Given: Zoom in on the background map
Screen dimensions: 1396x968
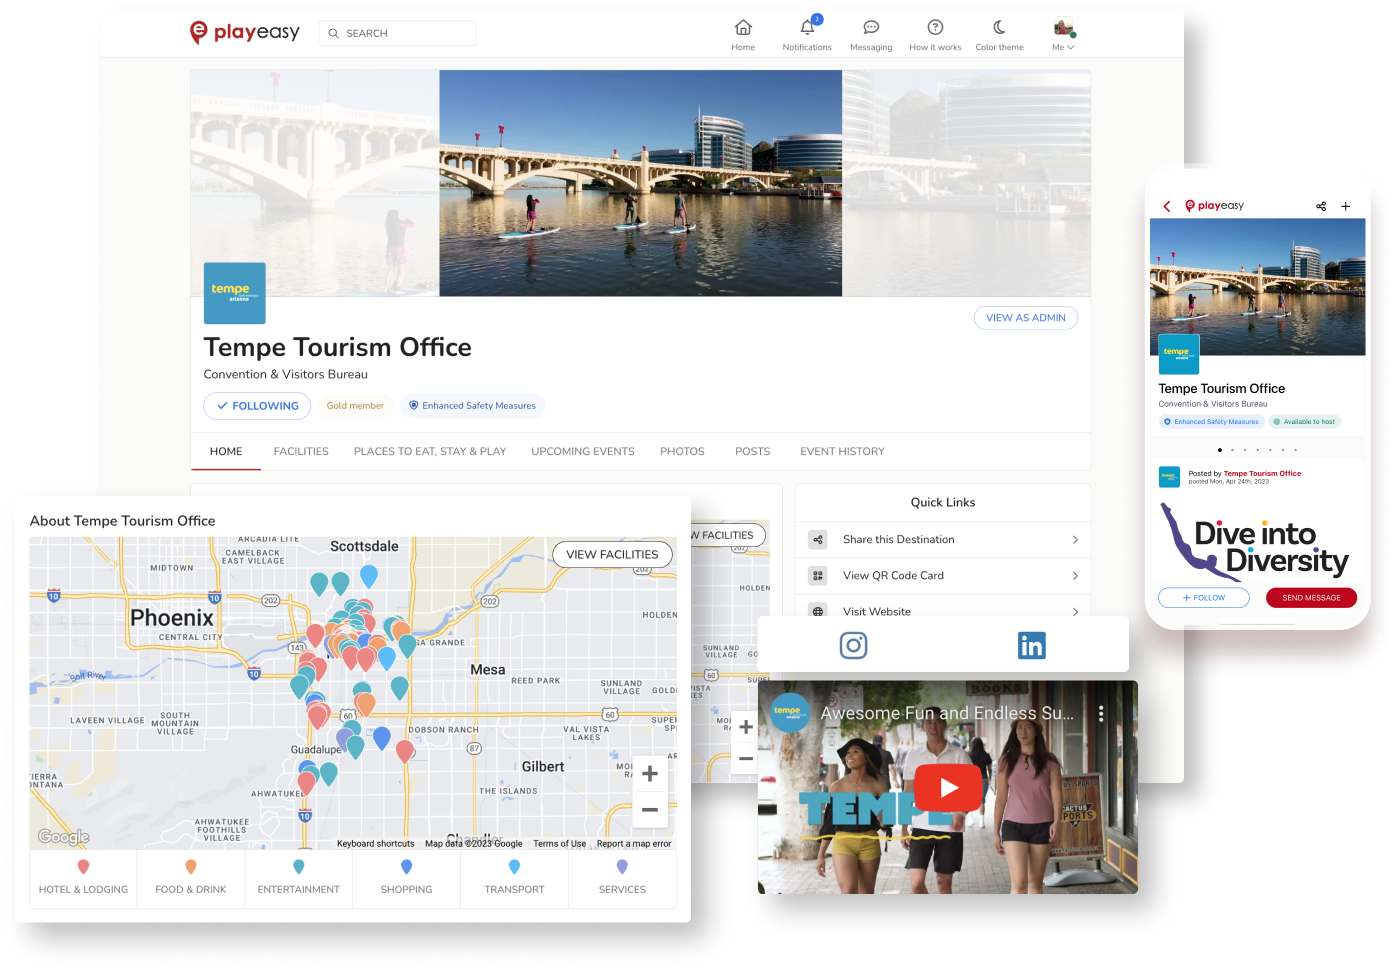Looking at the screenshot, I should tap(746, 727).
